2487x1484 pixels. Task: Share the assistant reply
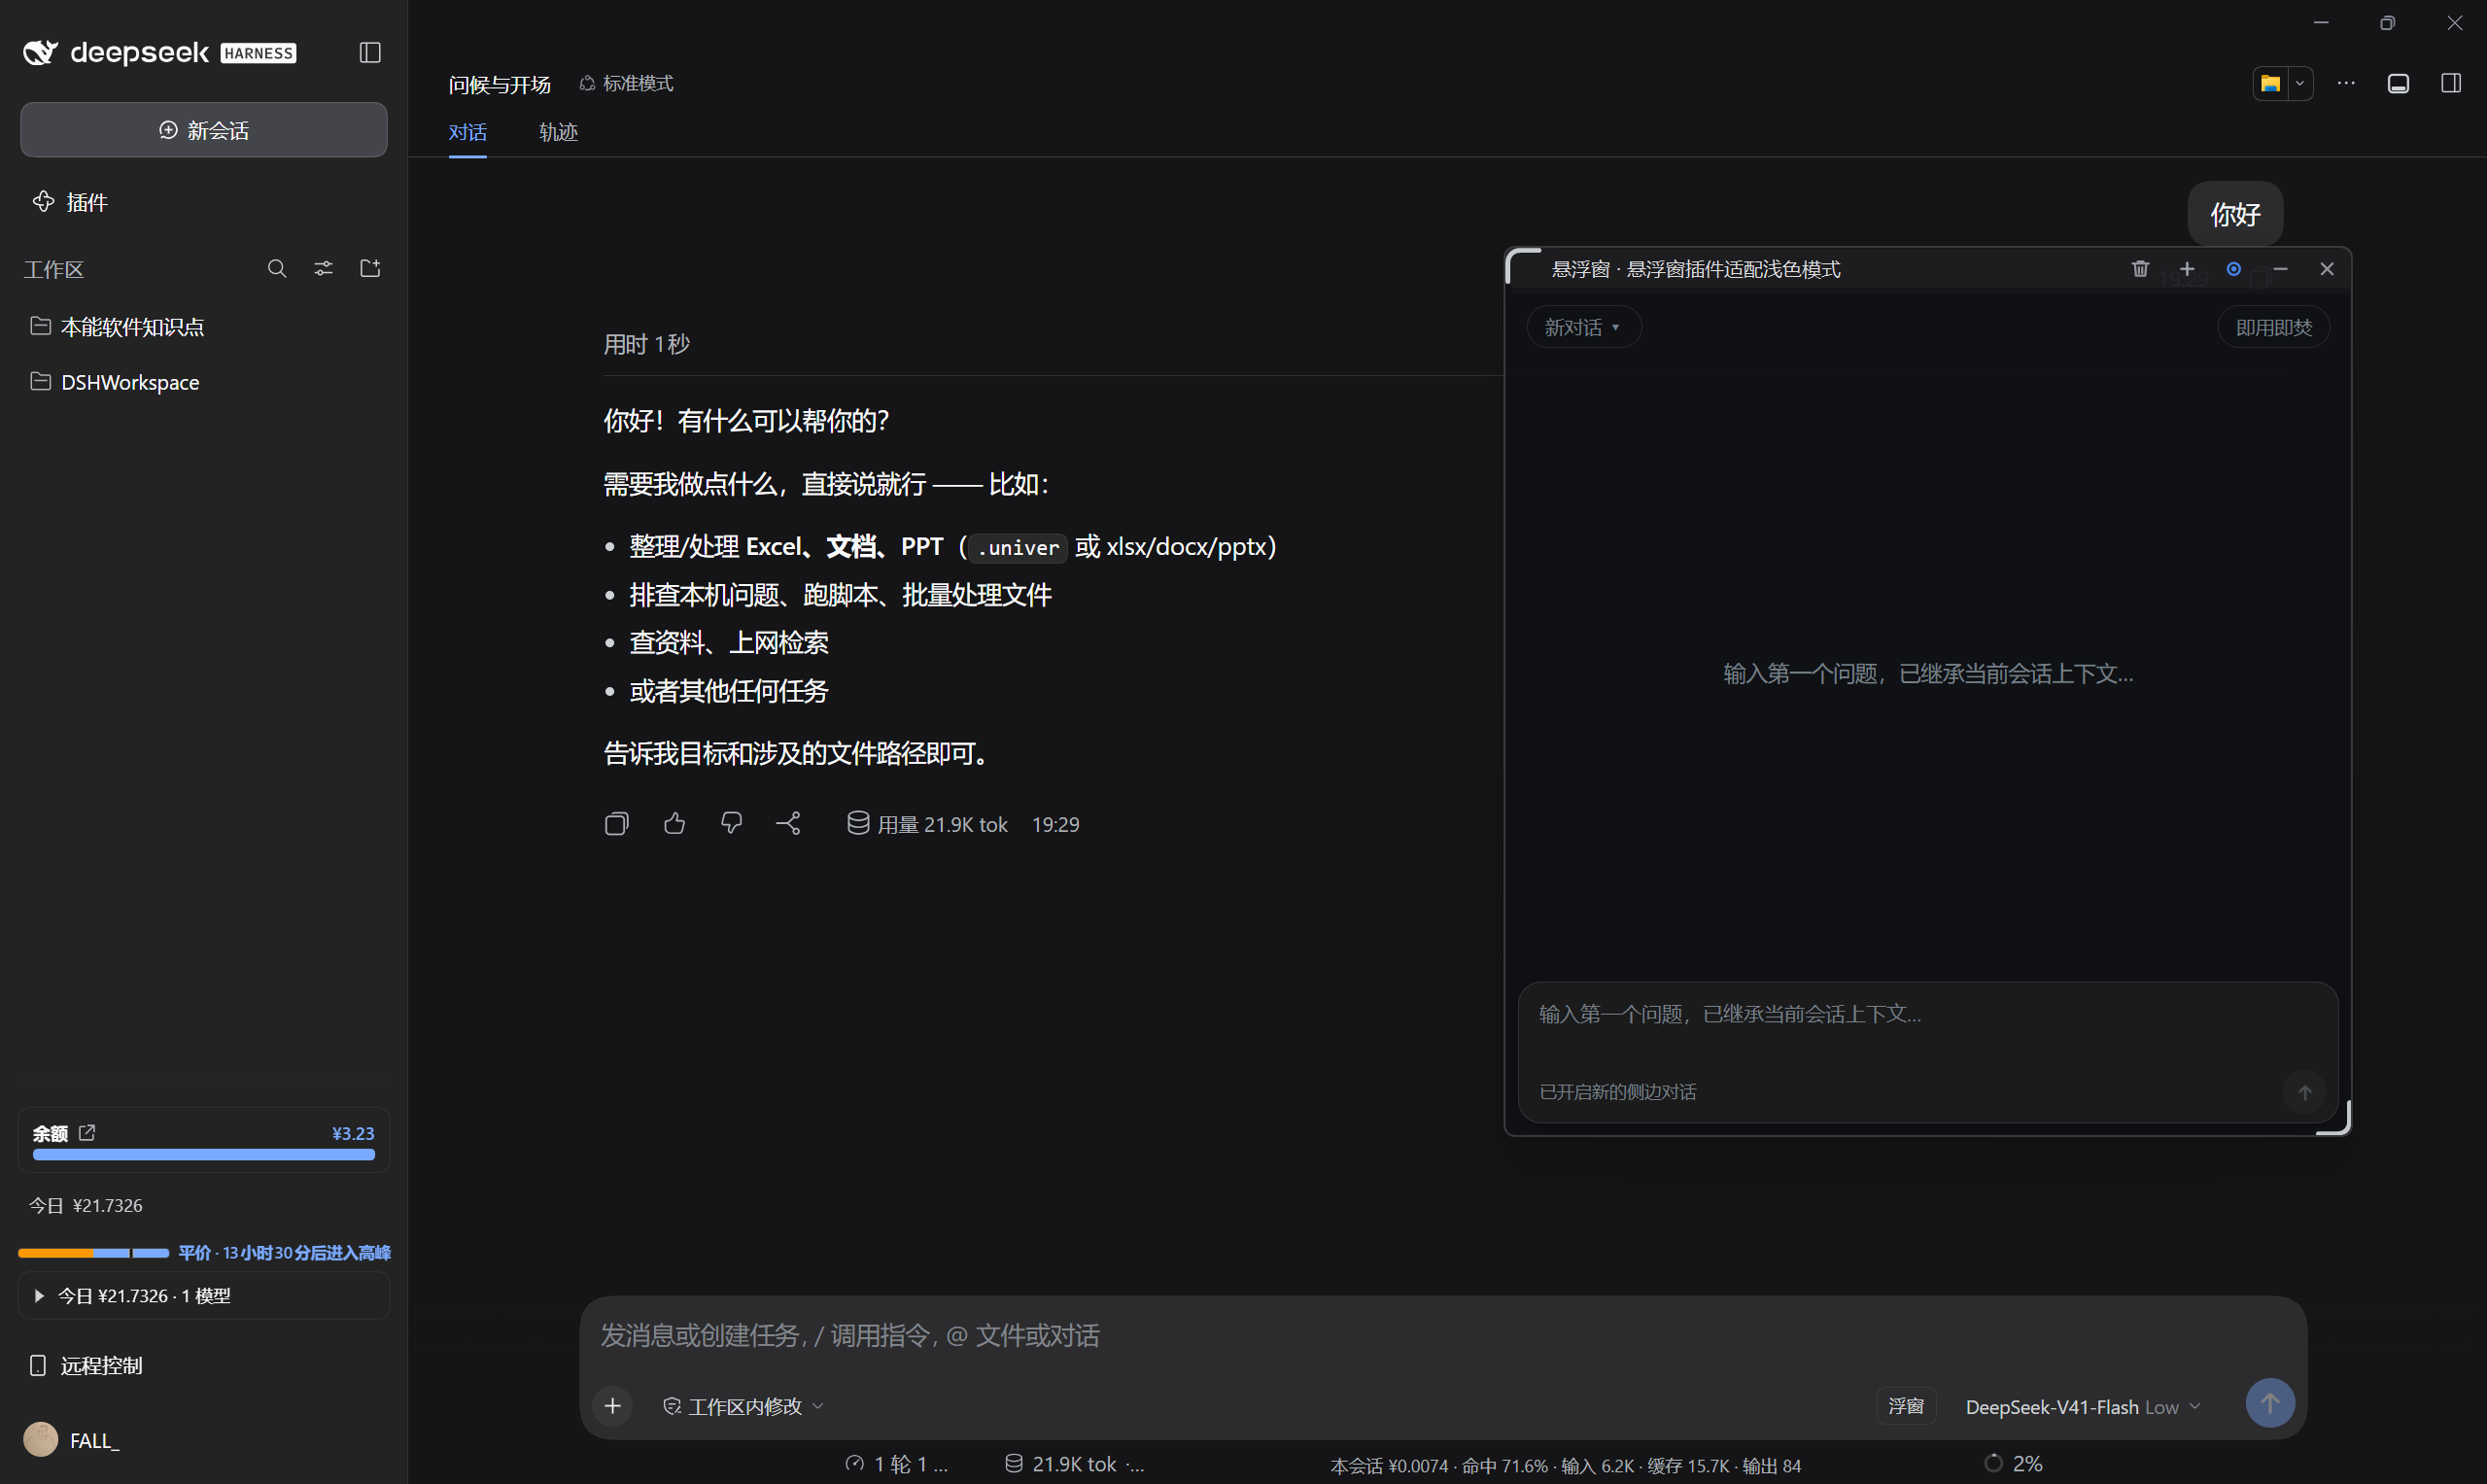click(x=788, y=823)
